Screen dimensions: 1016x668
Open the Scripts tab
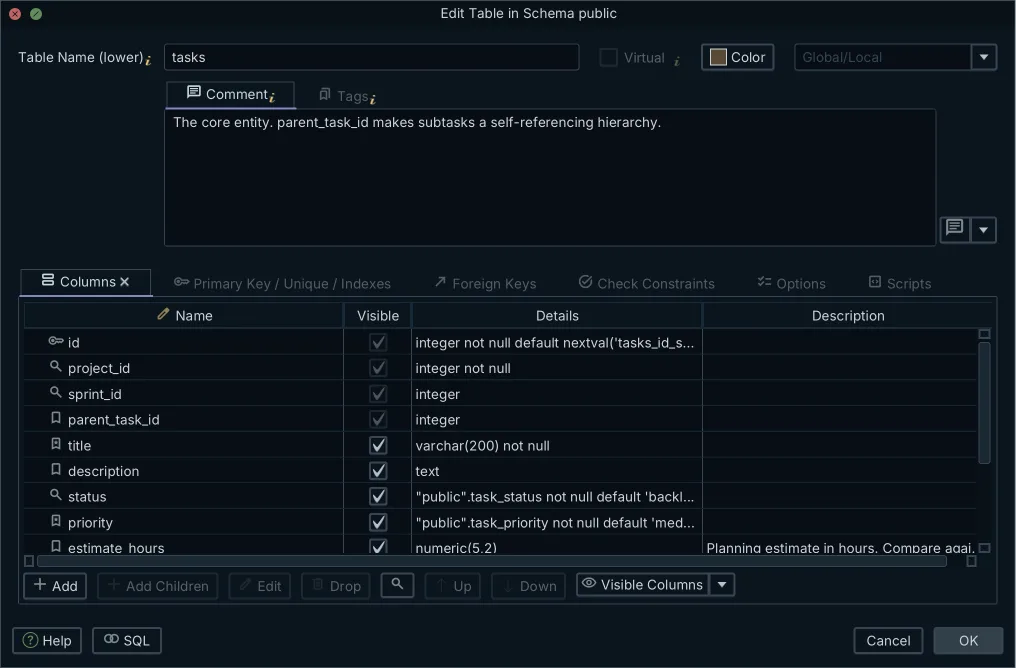pos(900,283)
